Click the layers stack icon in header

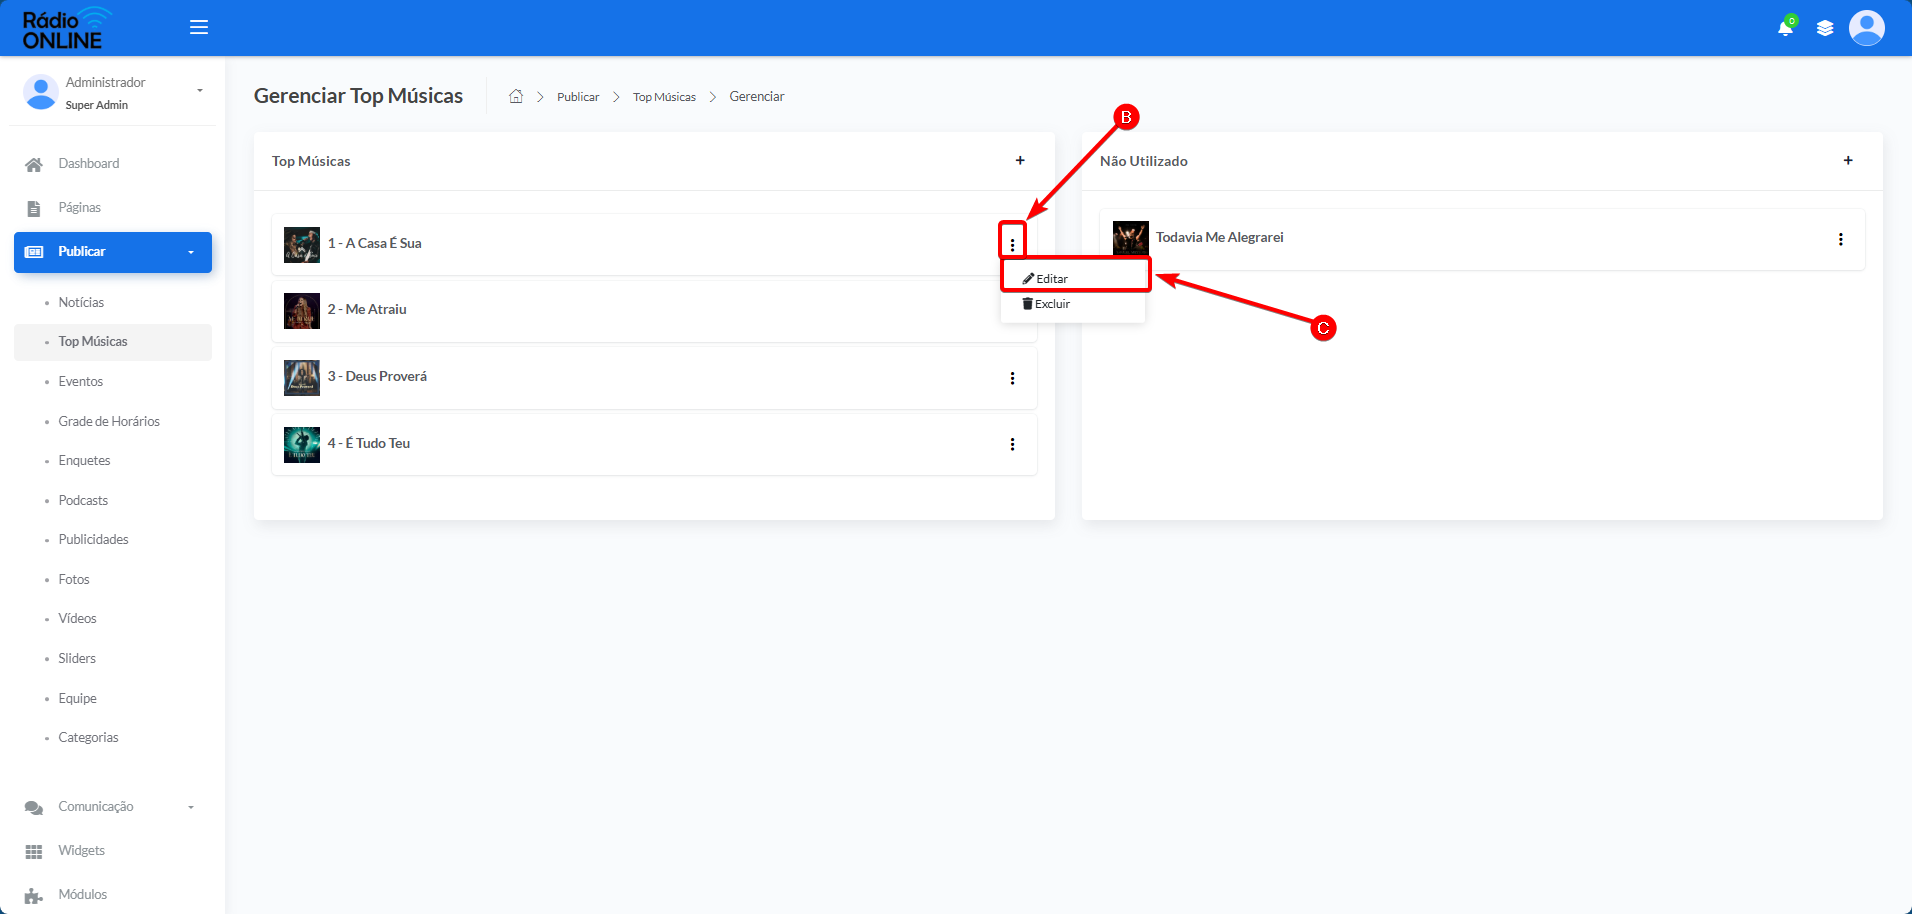pos(1825,28)
